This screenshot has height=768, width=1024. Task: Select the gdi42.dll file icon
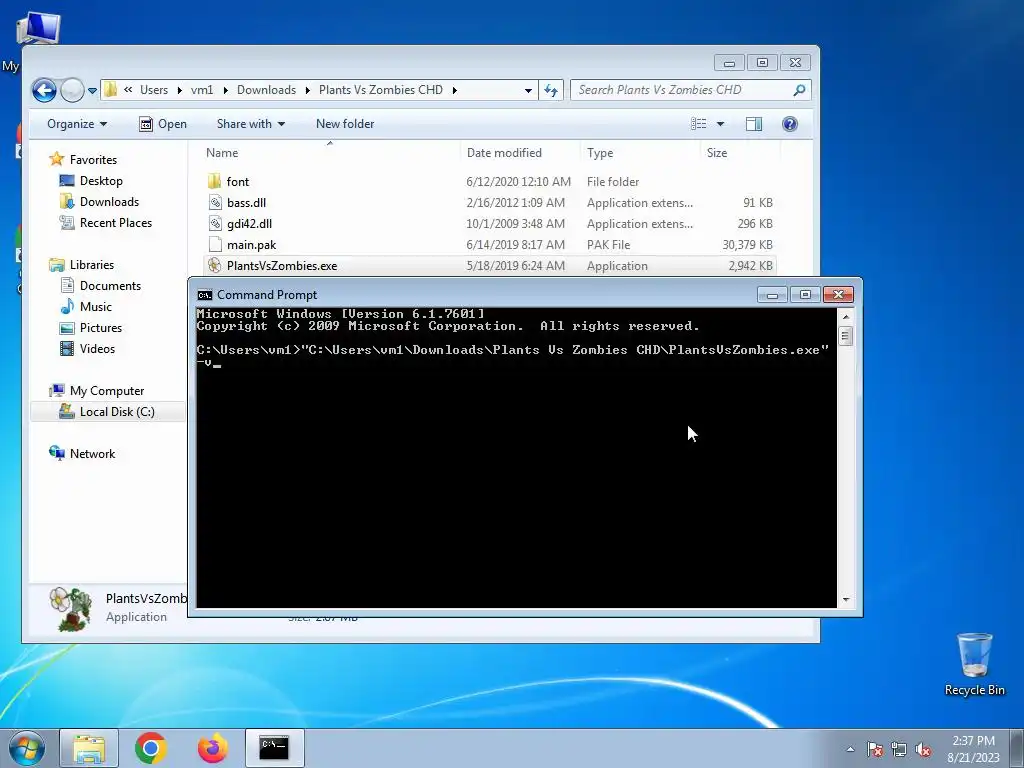coord(215,223)
